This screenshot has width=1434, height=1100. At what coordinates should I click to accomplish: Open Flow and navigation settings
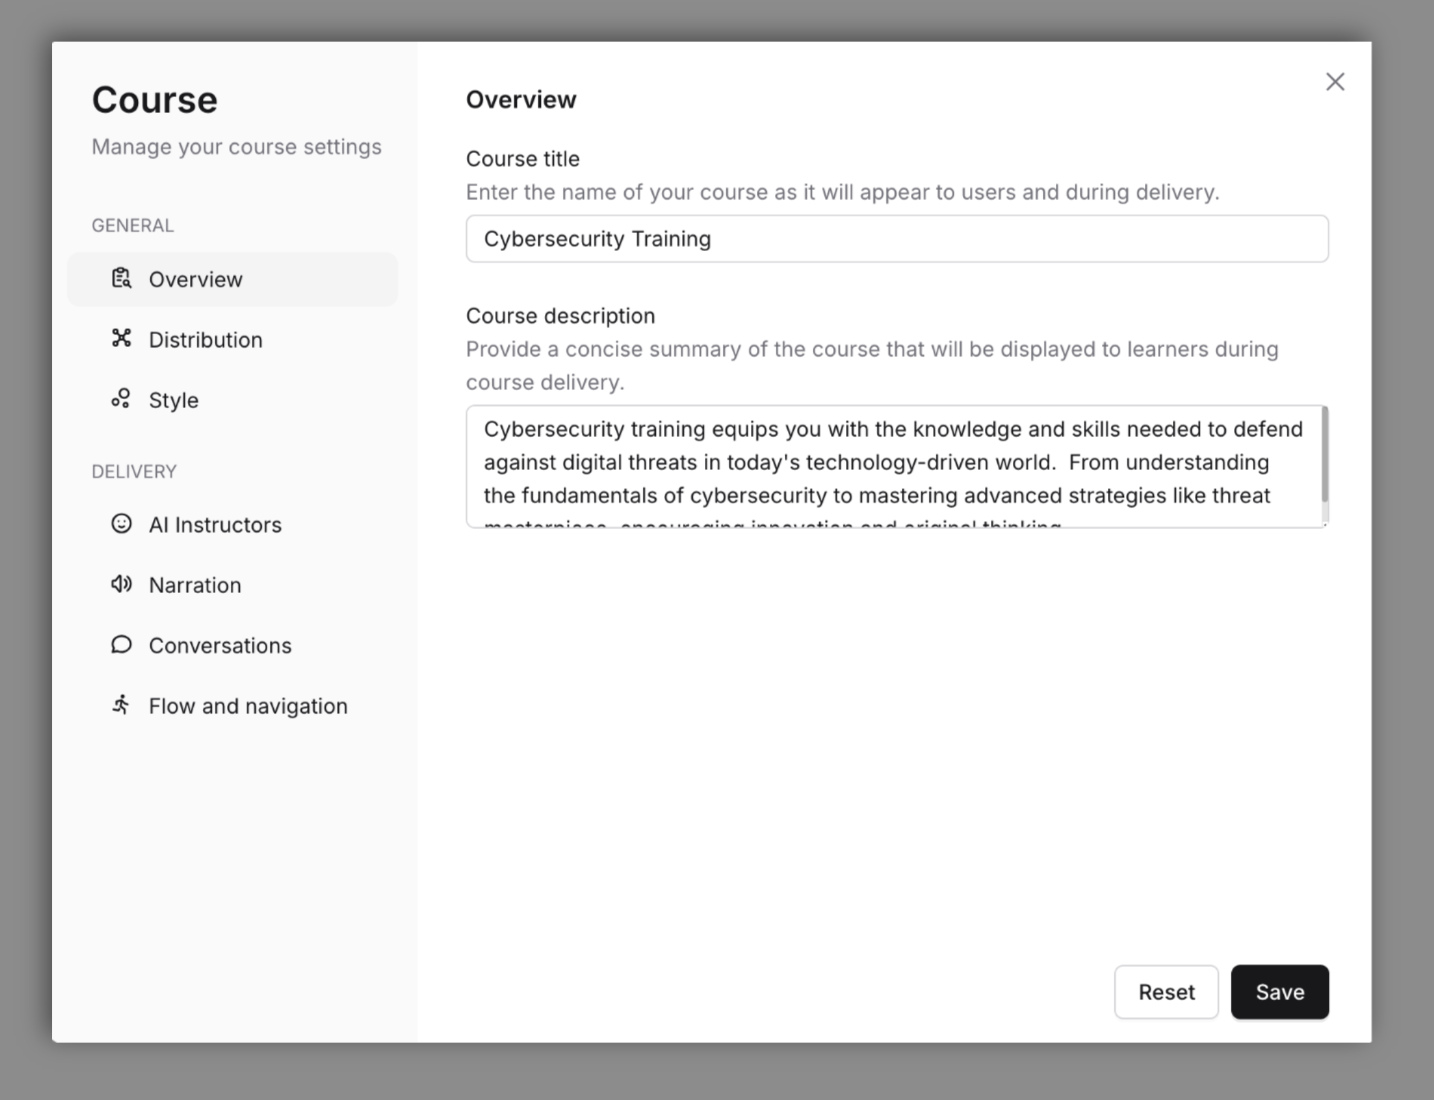click(247, 705)
